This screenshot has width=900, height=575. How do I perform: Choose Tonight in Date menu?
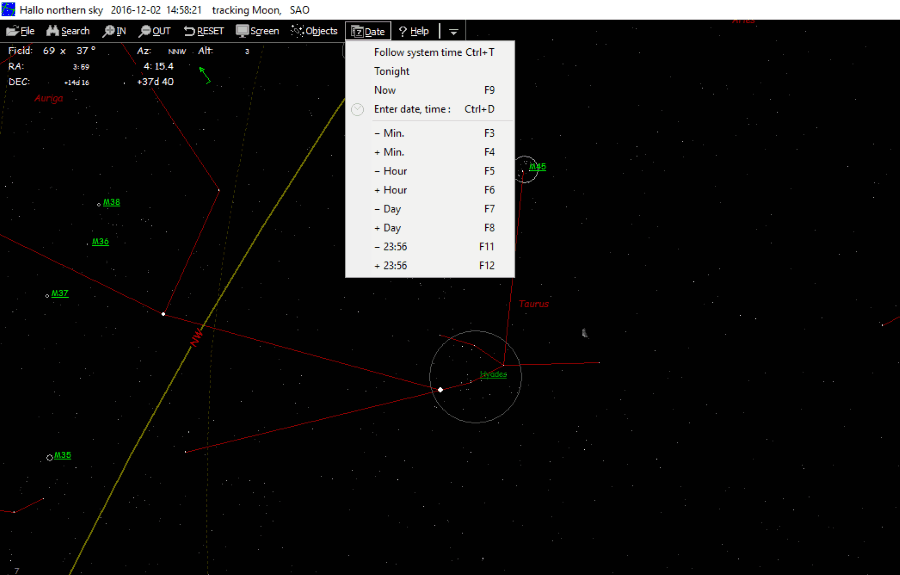point(430,71)
